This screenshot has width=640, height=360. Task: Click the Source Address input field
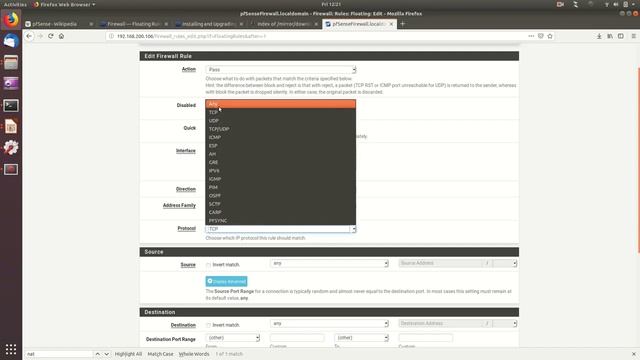coord(440,263)
